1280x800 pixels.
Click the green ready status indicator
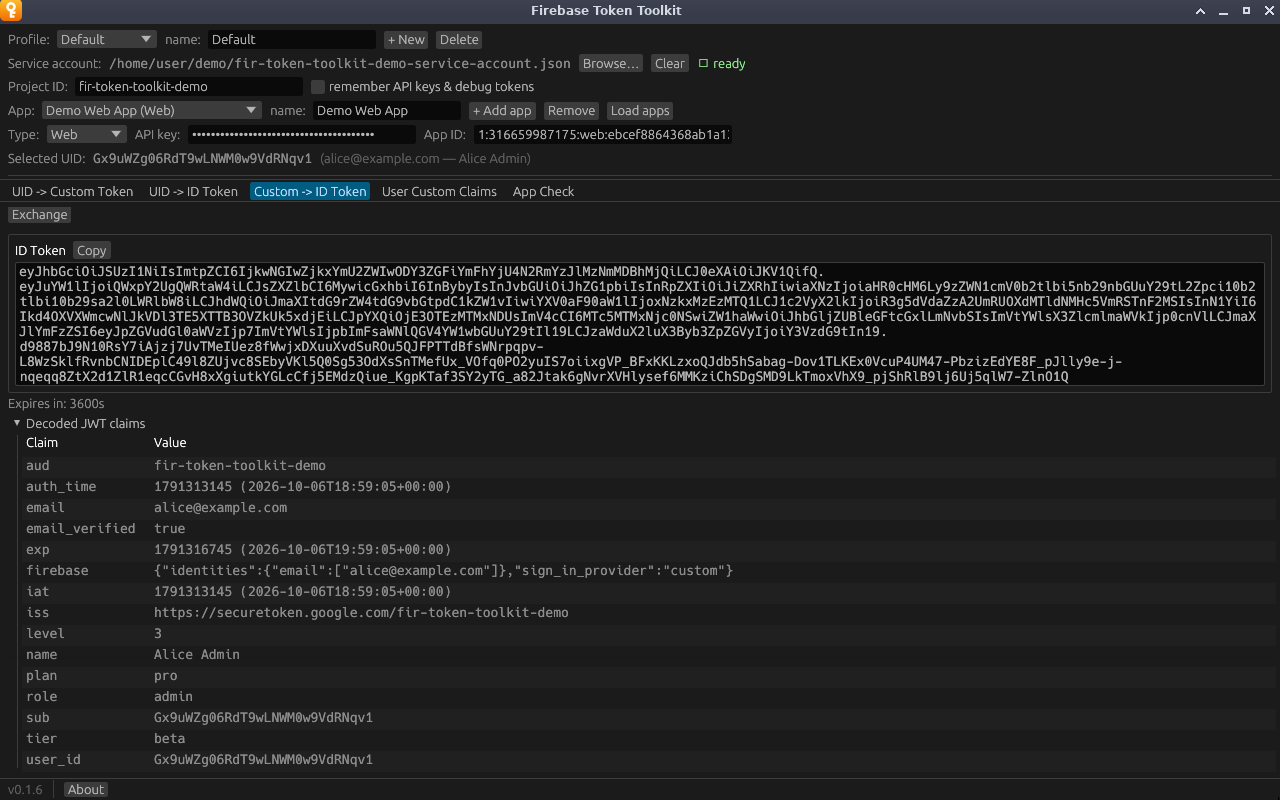722,63
